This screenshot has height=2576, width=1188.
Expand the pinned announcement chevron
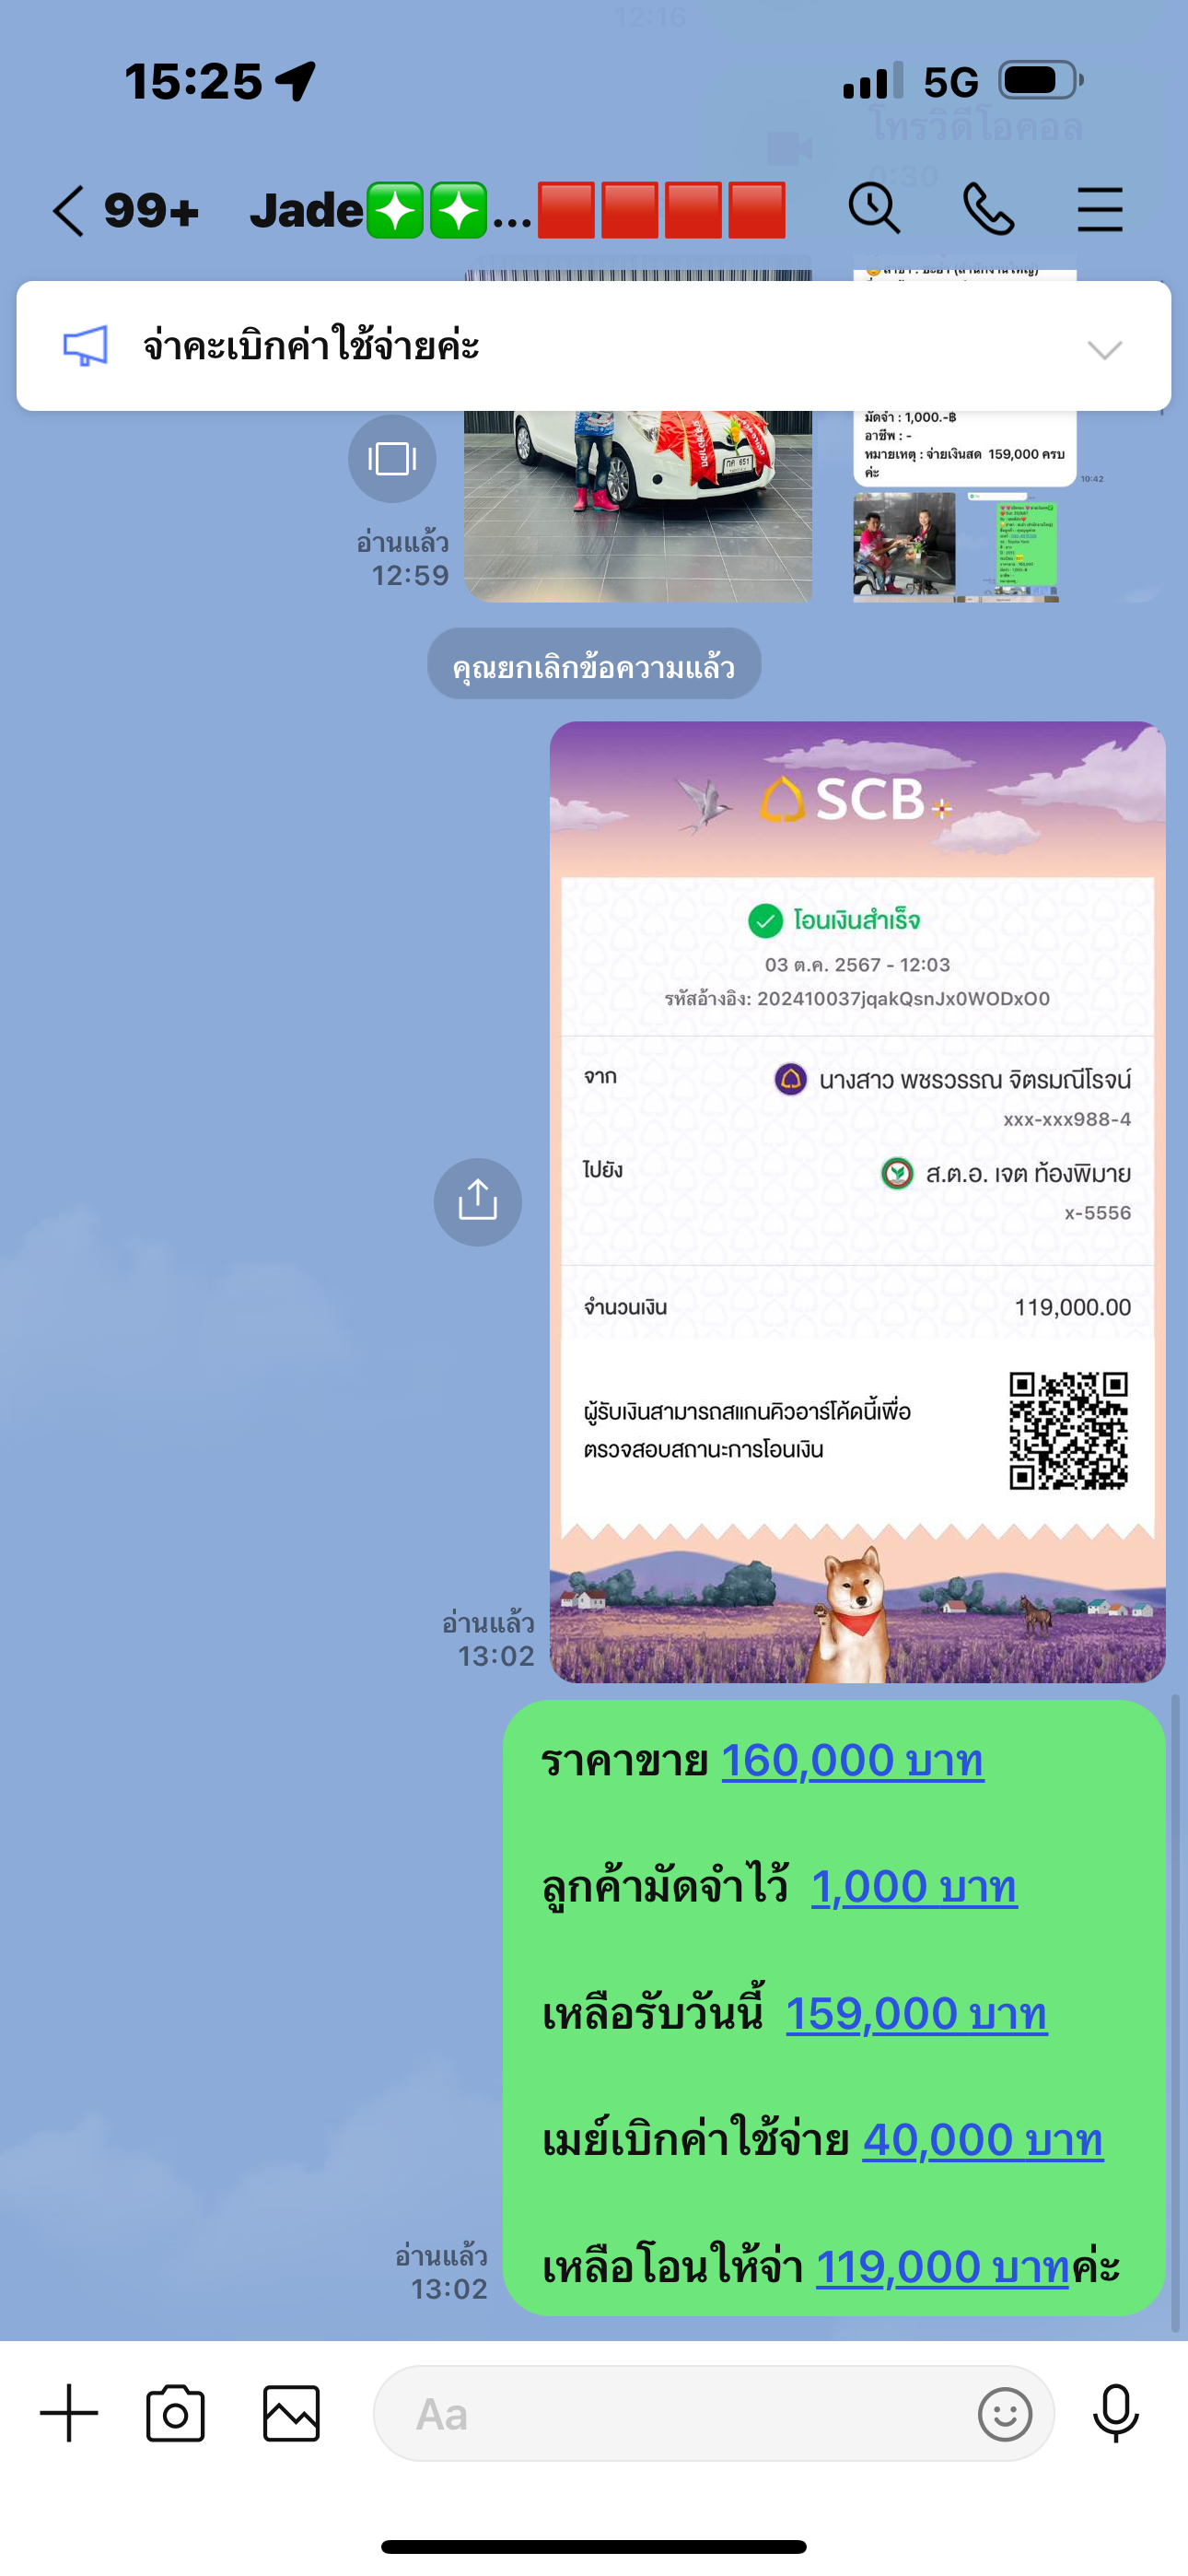[1104, 349]
